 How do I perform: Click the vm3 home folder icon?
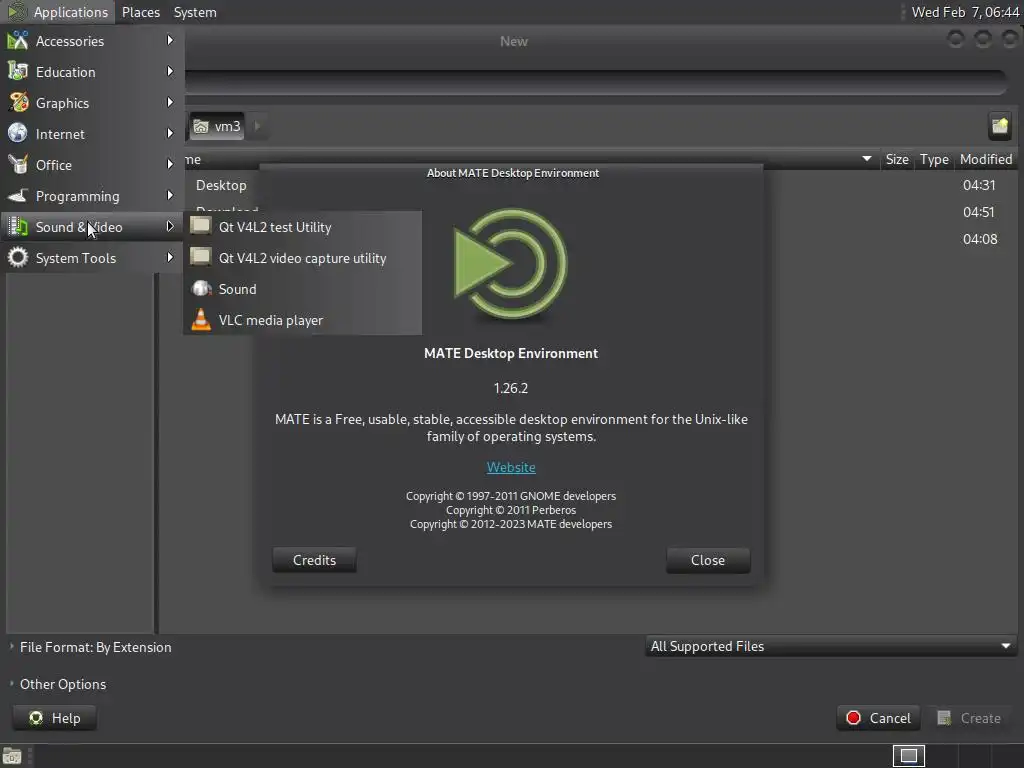[201, 126]
